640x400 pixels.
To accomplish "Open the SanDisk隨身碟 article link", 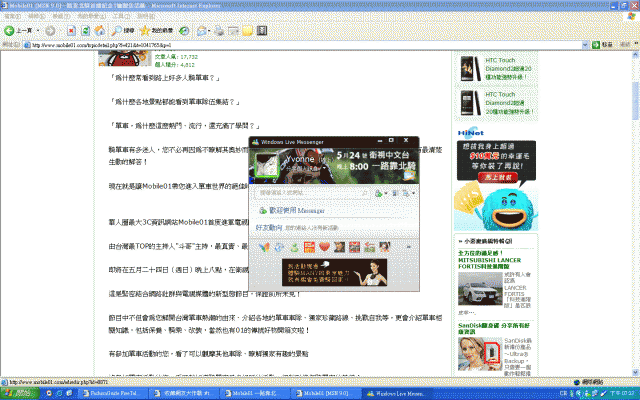I will (493, 329).
